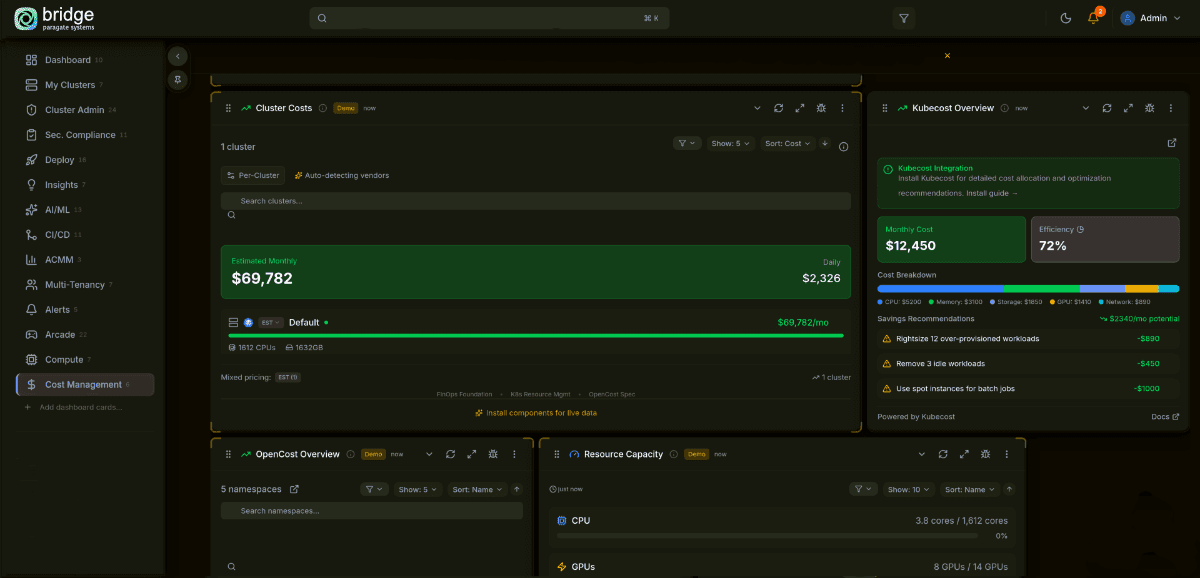The image size is (1200, 578).
Task: Select Cost Management in sidebar
Action: [x=85, y=385]
